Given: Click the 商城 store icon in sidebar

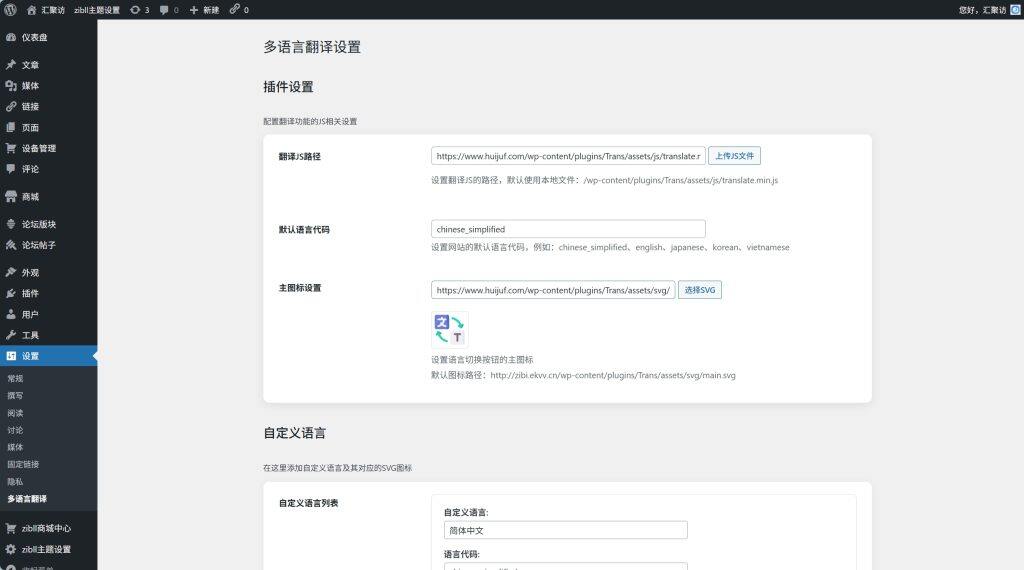Looking at the screenshot, I should (x=11, y=197).
